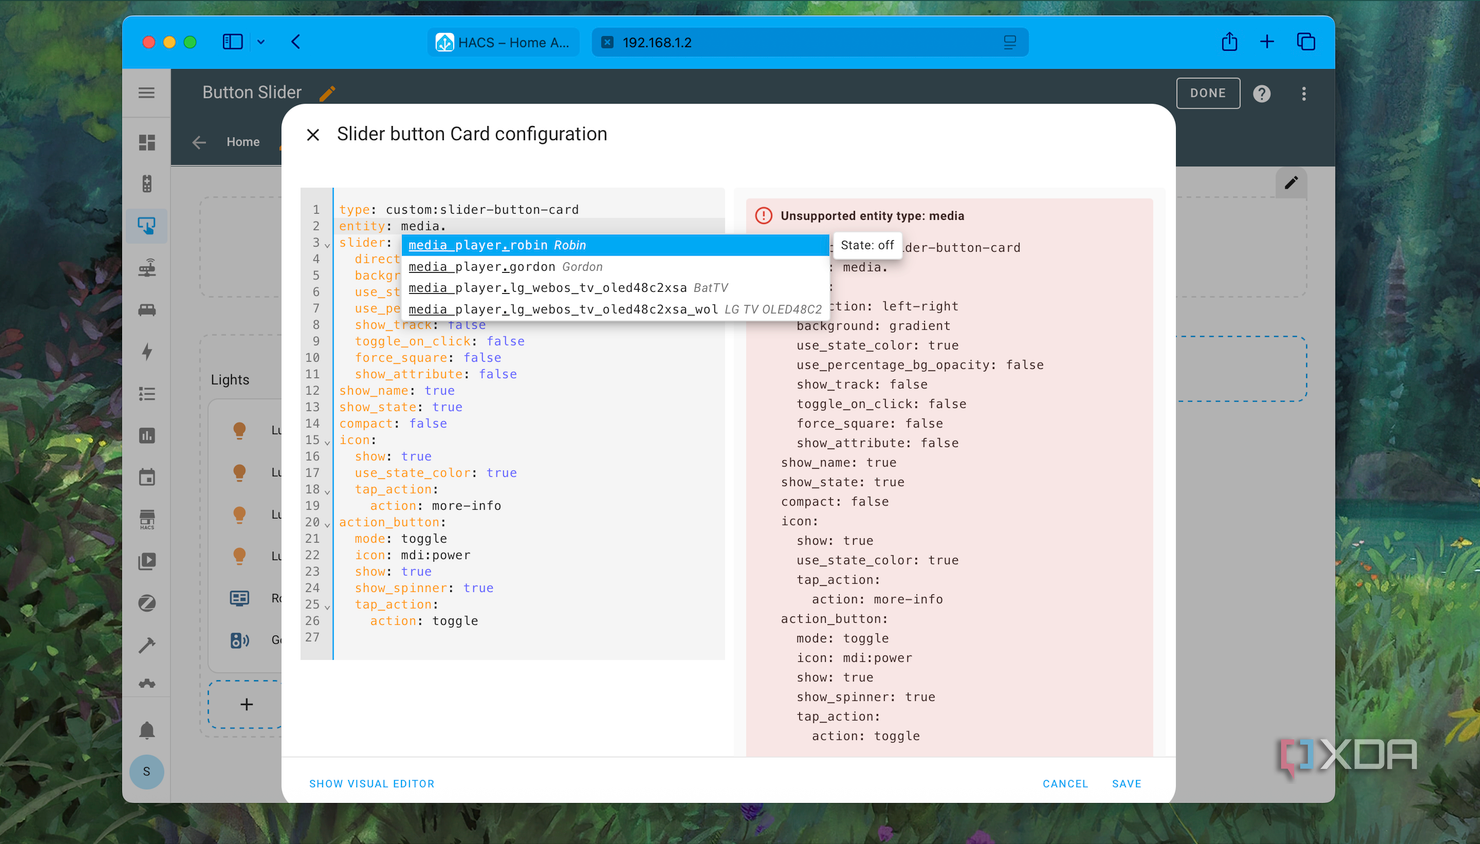This screenshot has height=844, width=1480.
Task: Close the Slider button Card configuration dialog
Action: pos(313,134)
